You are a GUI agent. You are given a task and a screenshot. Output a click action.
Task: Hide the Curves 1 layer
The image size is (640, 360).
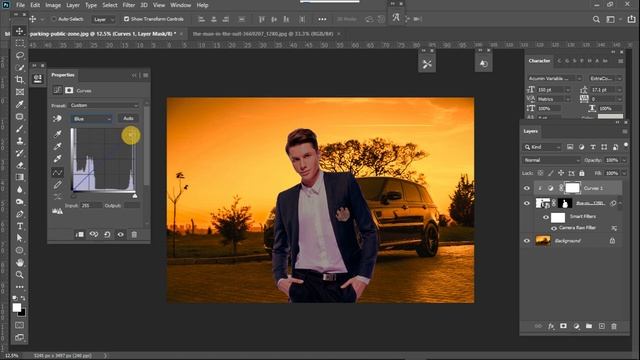pos(527,188)
